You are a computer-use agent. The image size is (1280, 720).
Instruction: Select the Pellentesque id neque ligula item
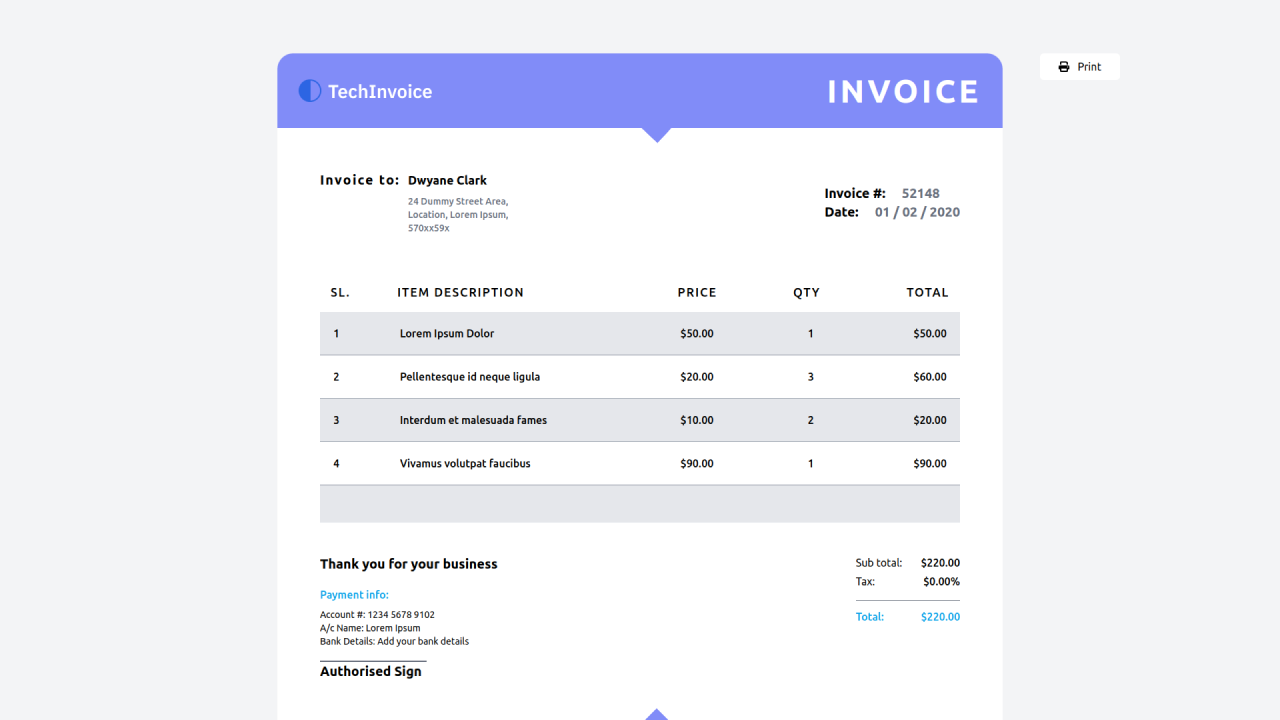click(x=470, y=377)
